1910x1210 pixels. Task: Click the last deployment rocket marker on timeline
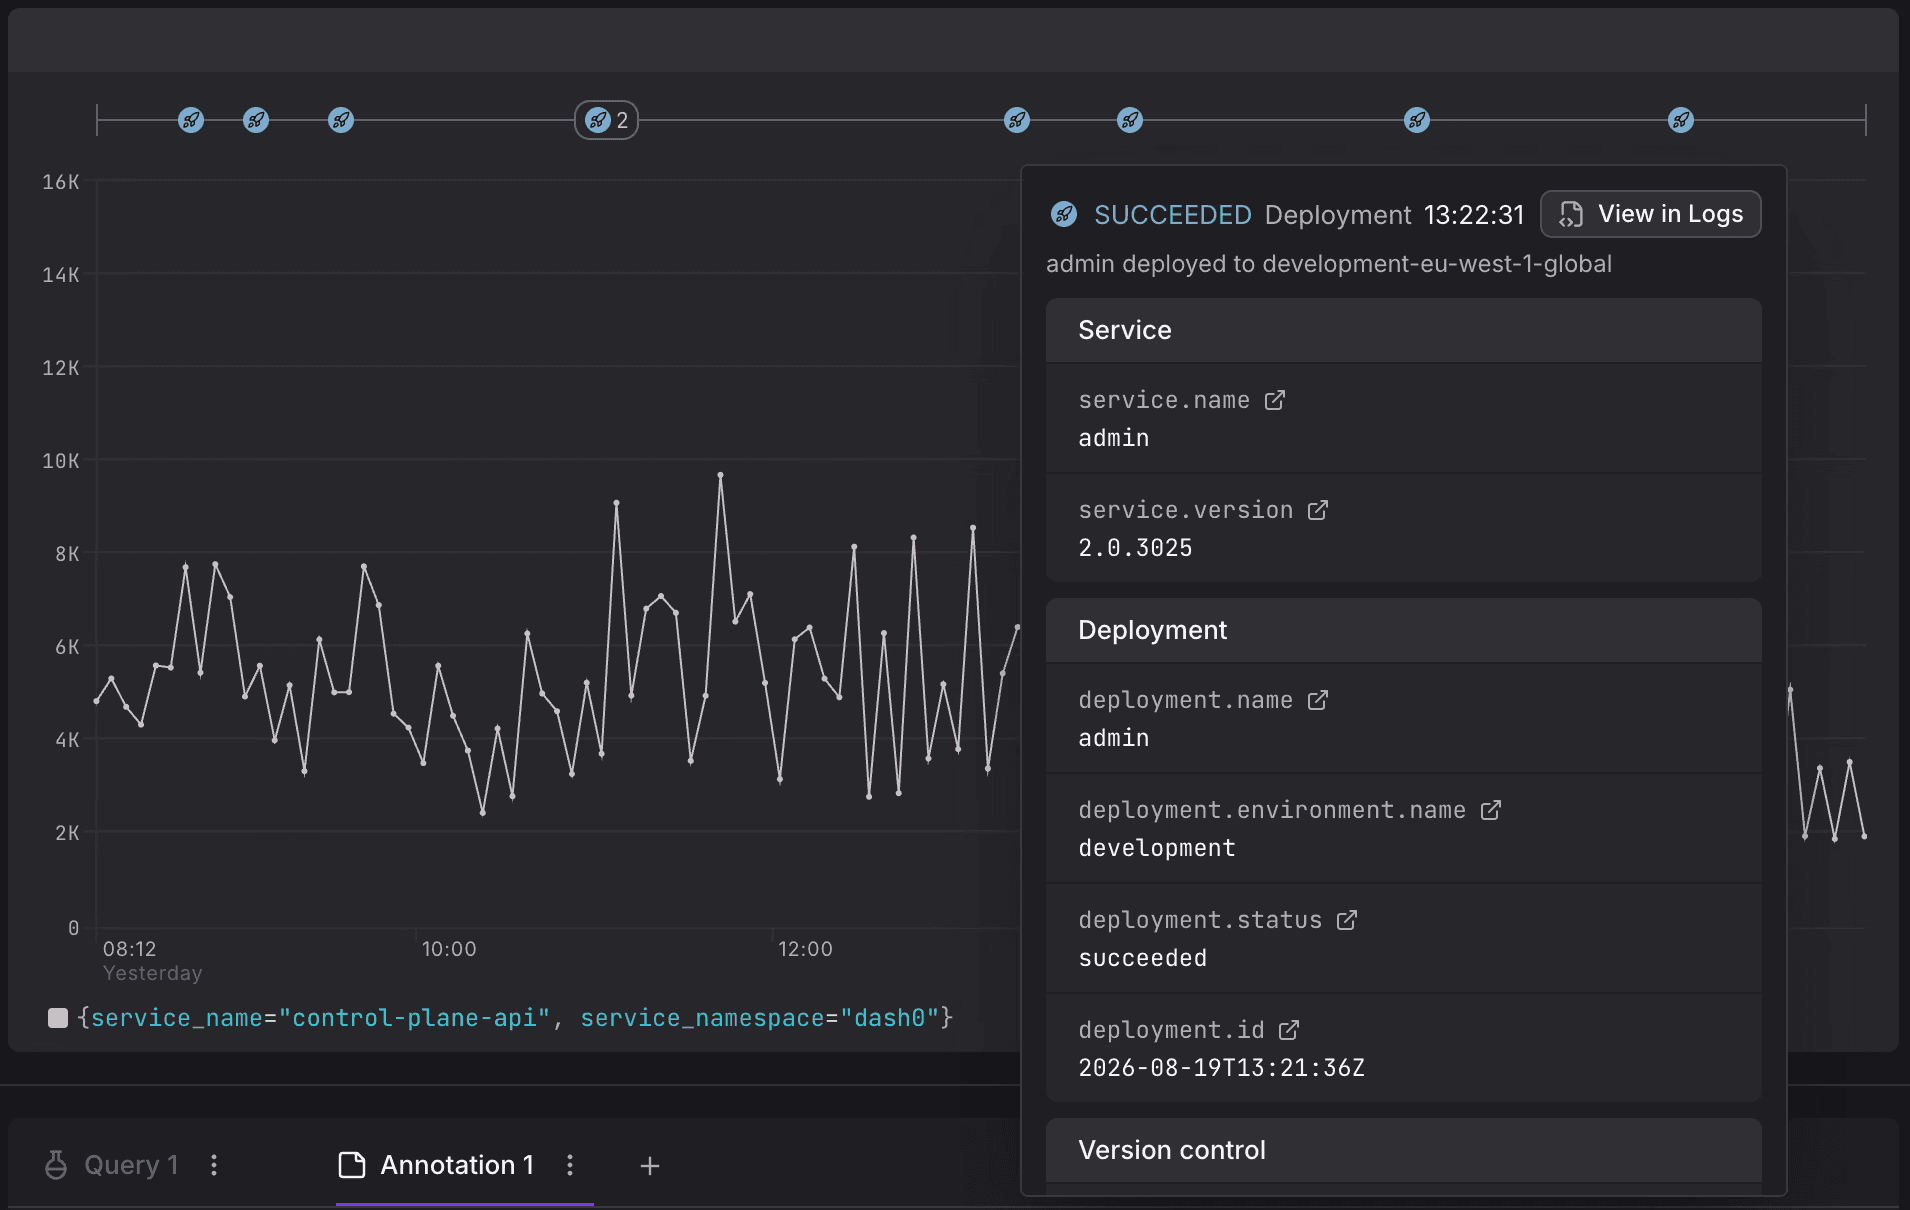(x=1681, y=120)
